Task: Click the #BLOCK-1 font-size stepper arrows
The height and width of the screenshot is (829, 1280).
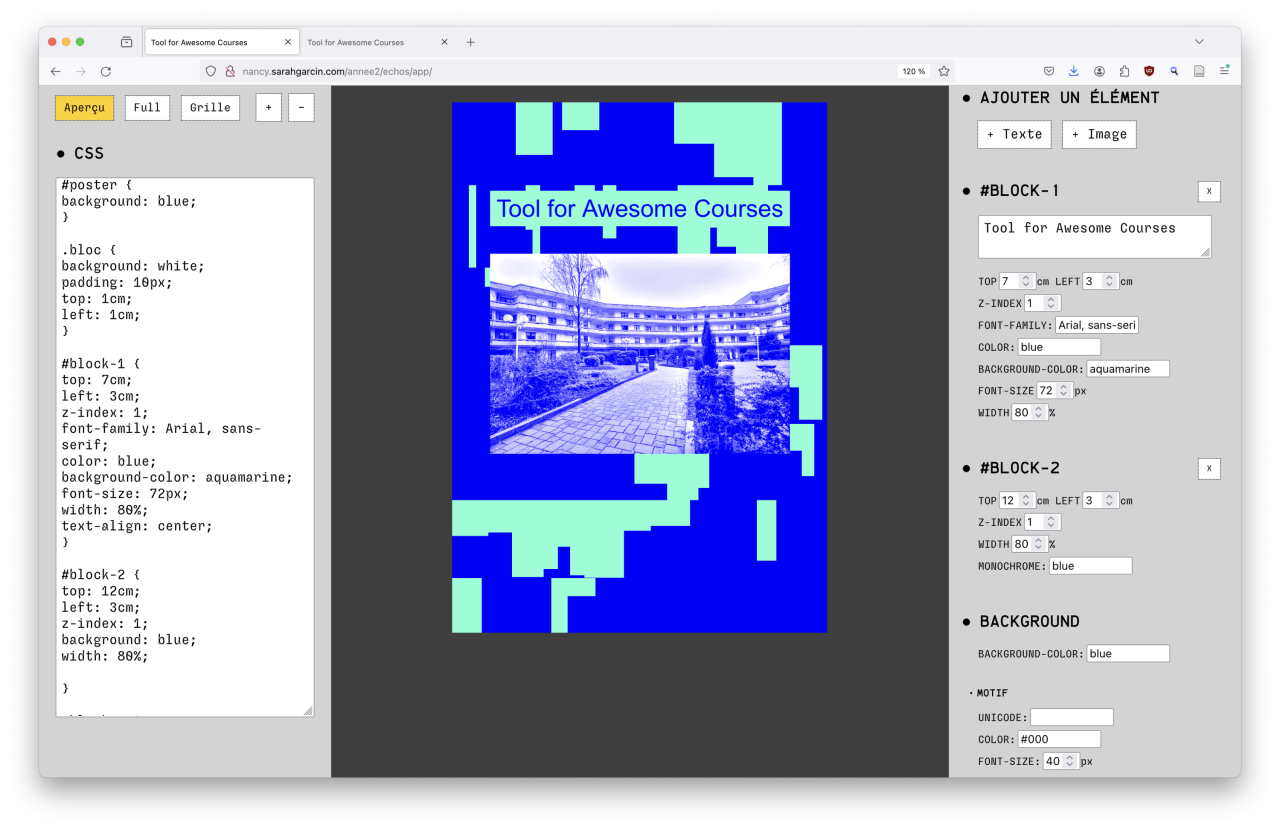Action: point(1064,391)
